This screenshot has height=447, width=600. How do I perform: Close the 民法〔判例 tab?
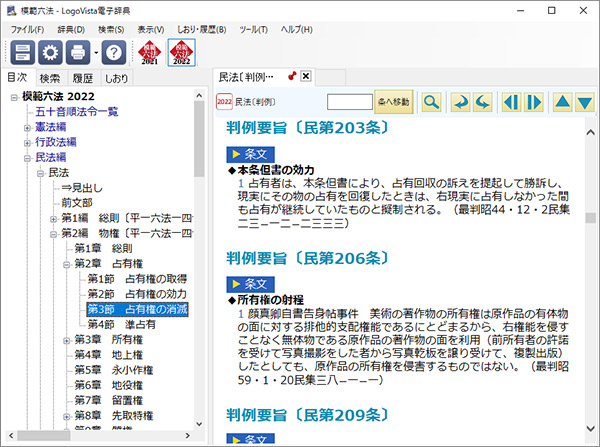point(306,76)
